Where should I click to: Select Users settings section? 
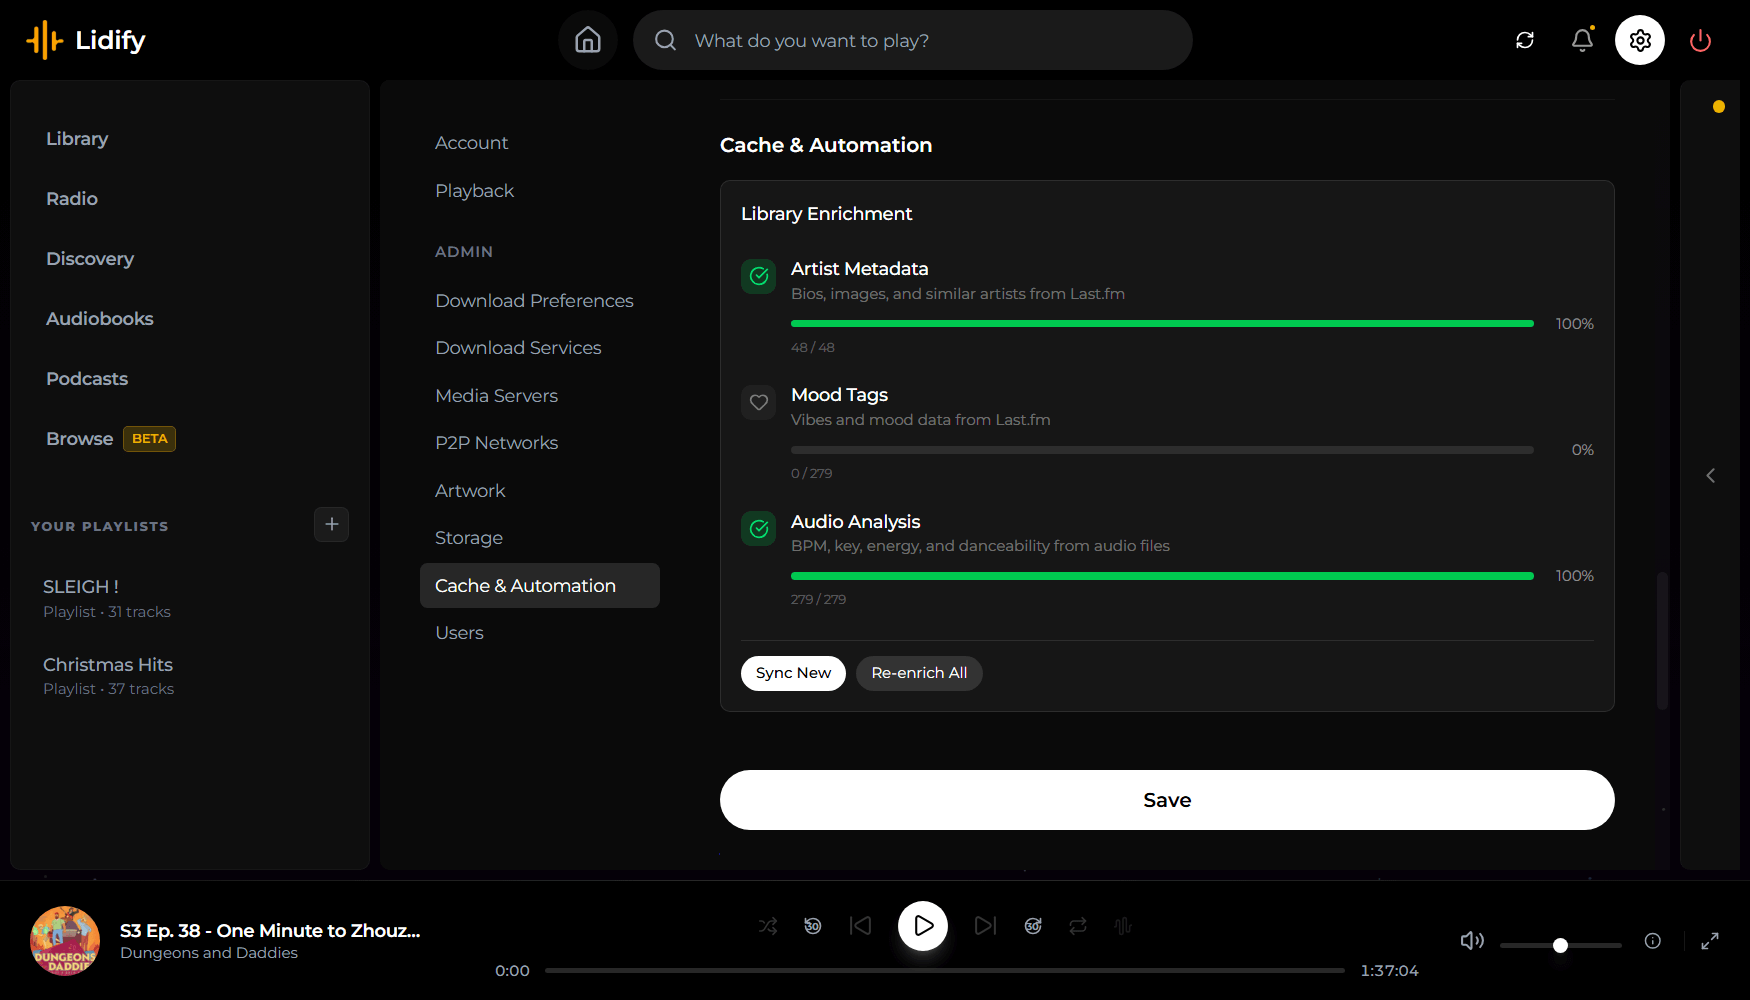click(x=459, y=633)
